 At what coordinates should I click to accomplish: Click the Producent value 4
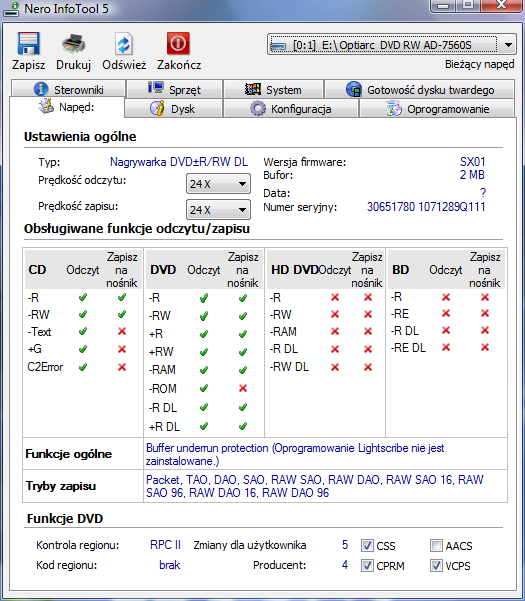[345, 565]
